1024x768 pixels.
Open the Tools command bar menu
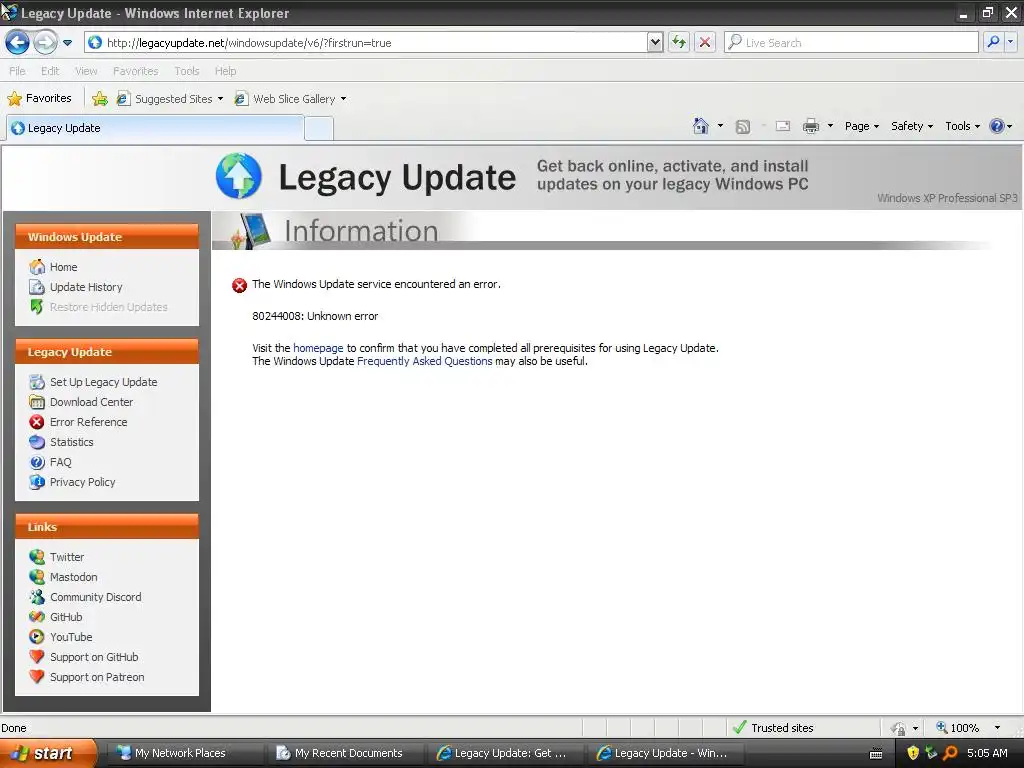(x=962, y=126)
